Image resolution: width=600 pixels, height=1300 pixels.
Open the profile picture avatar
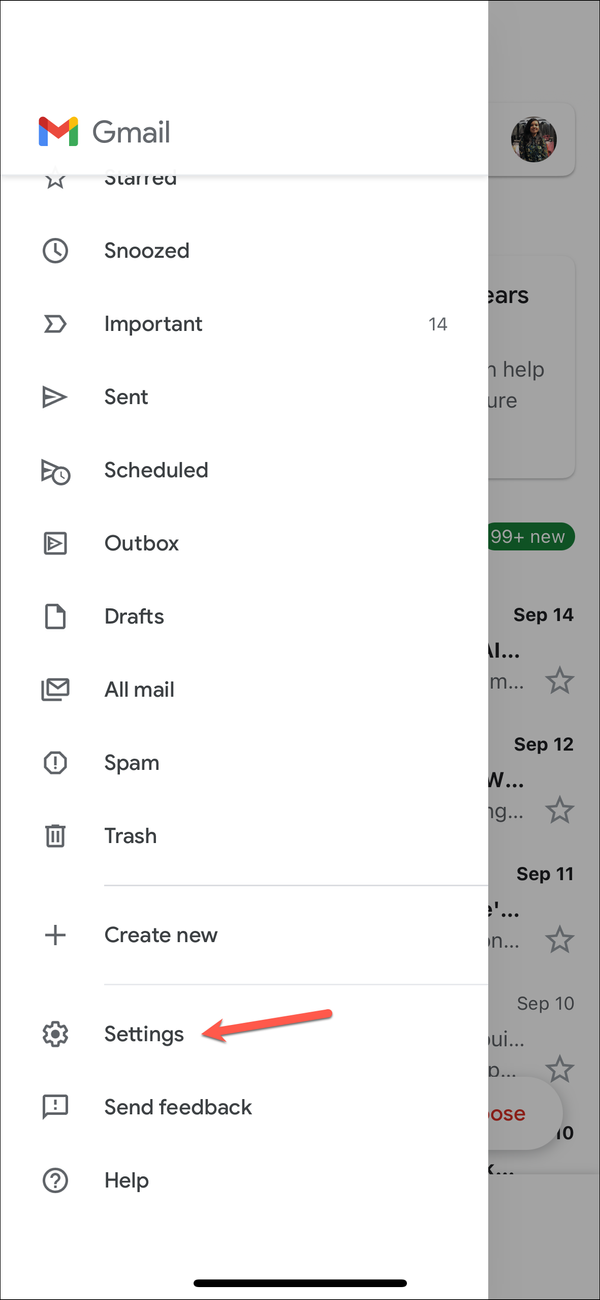[534, 139]
